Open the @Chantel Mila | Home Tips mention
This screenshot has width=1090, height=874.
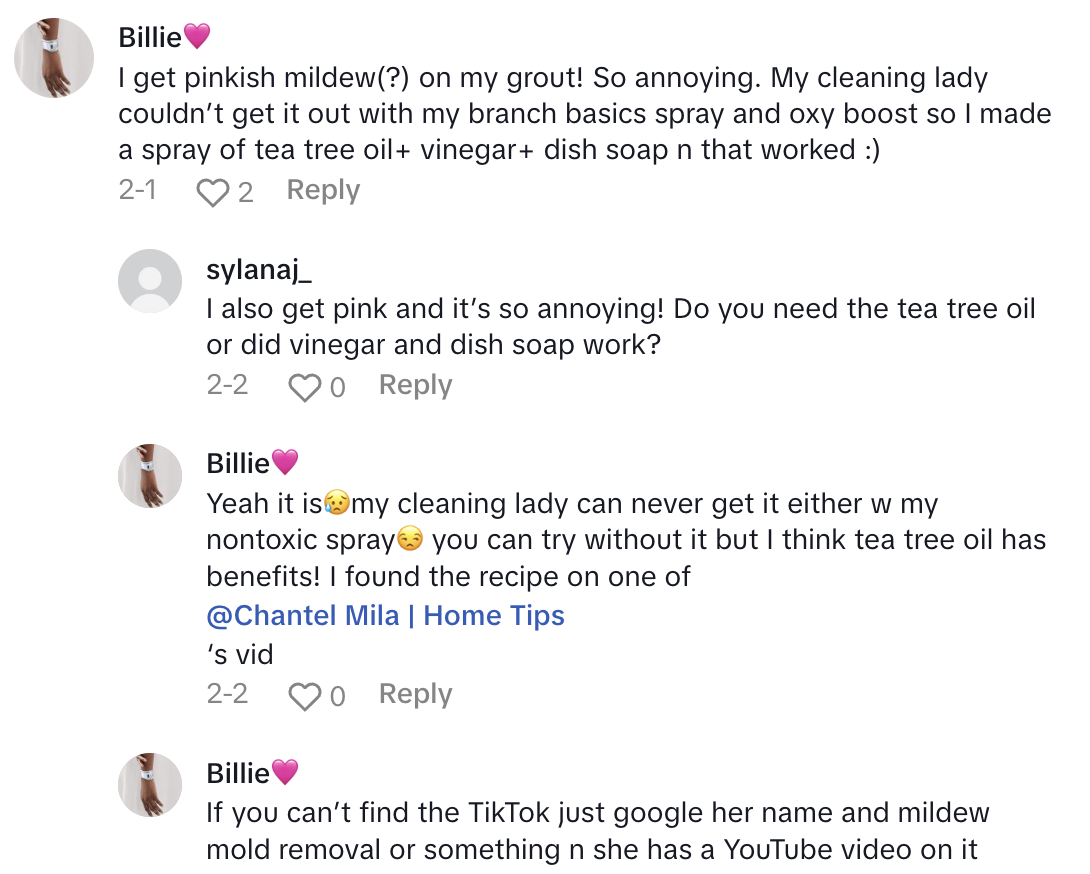385,615
